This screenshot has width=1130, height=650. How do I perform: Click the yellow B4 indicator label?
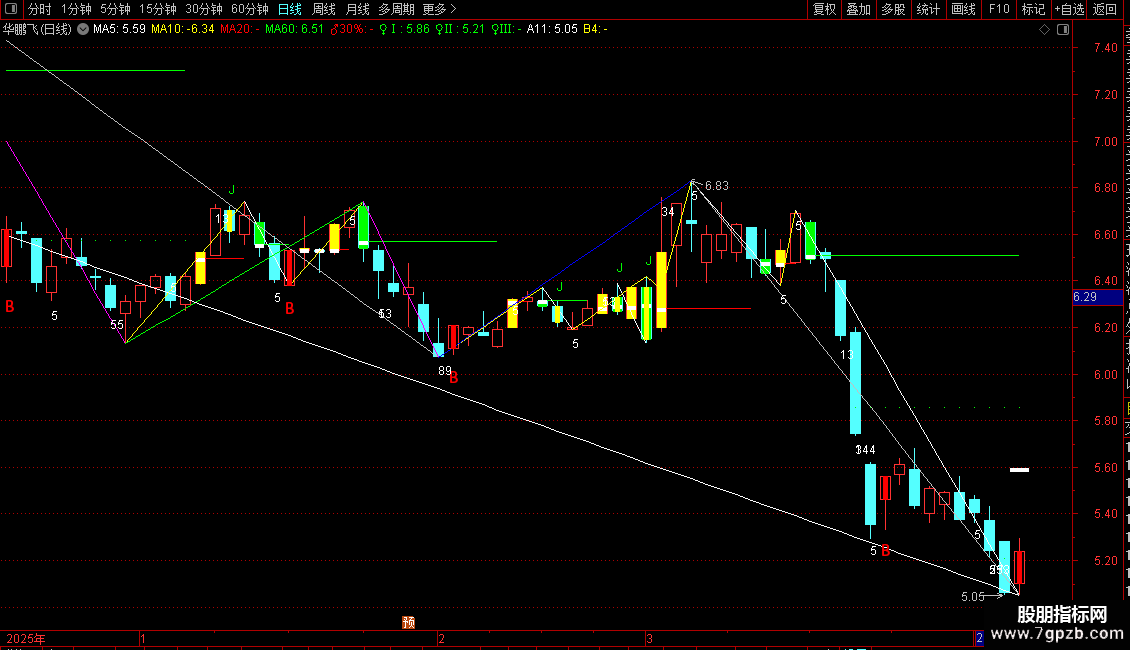click(595, 29)
